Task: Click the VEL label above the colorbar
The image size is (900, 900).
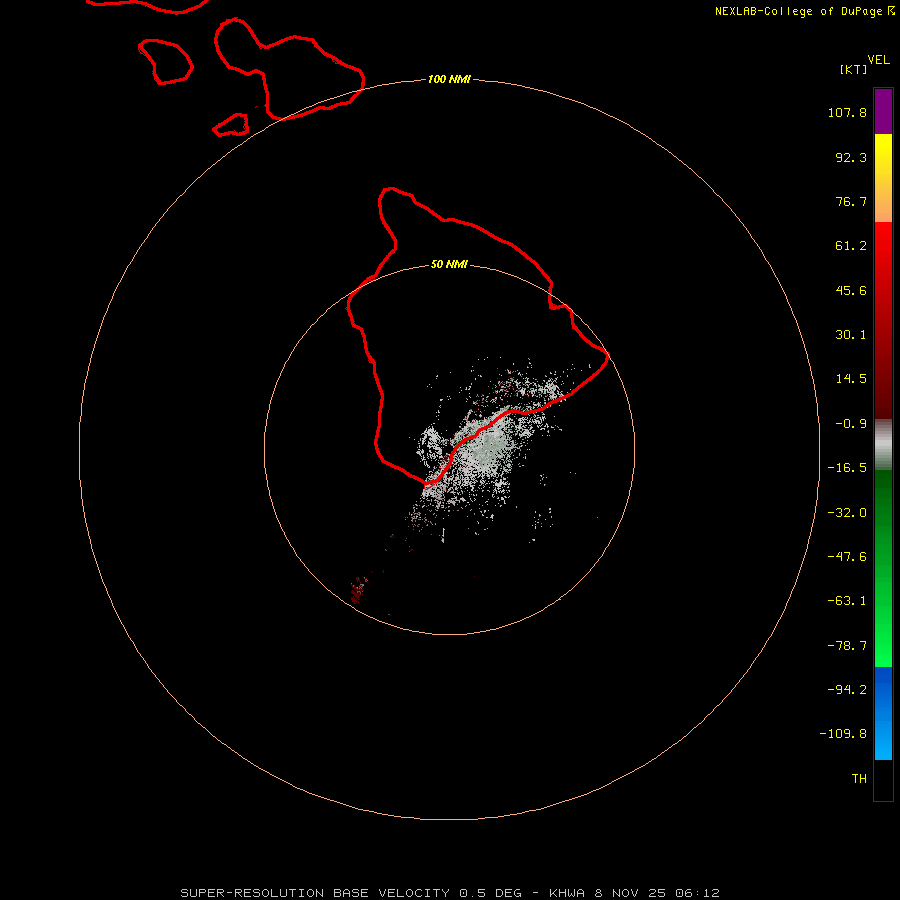Action: coord(878,60)
